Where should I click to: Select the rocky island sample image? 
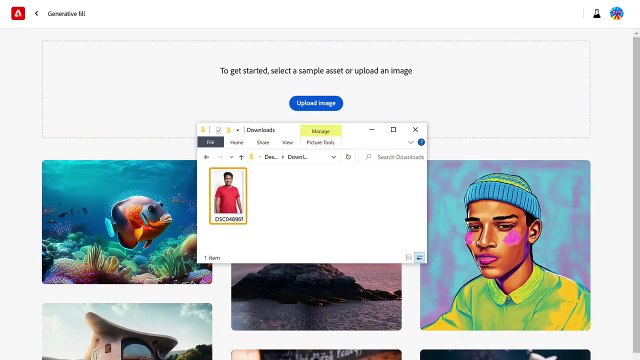pos(316,297)
